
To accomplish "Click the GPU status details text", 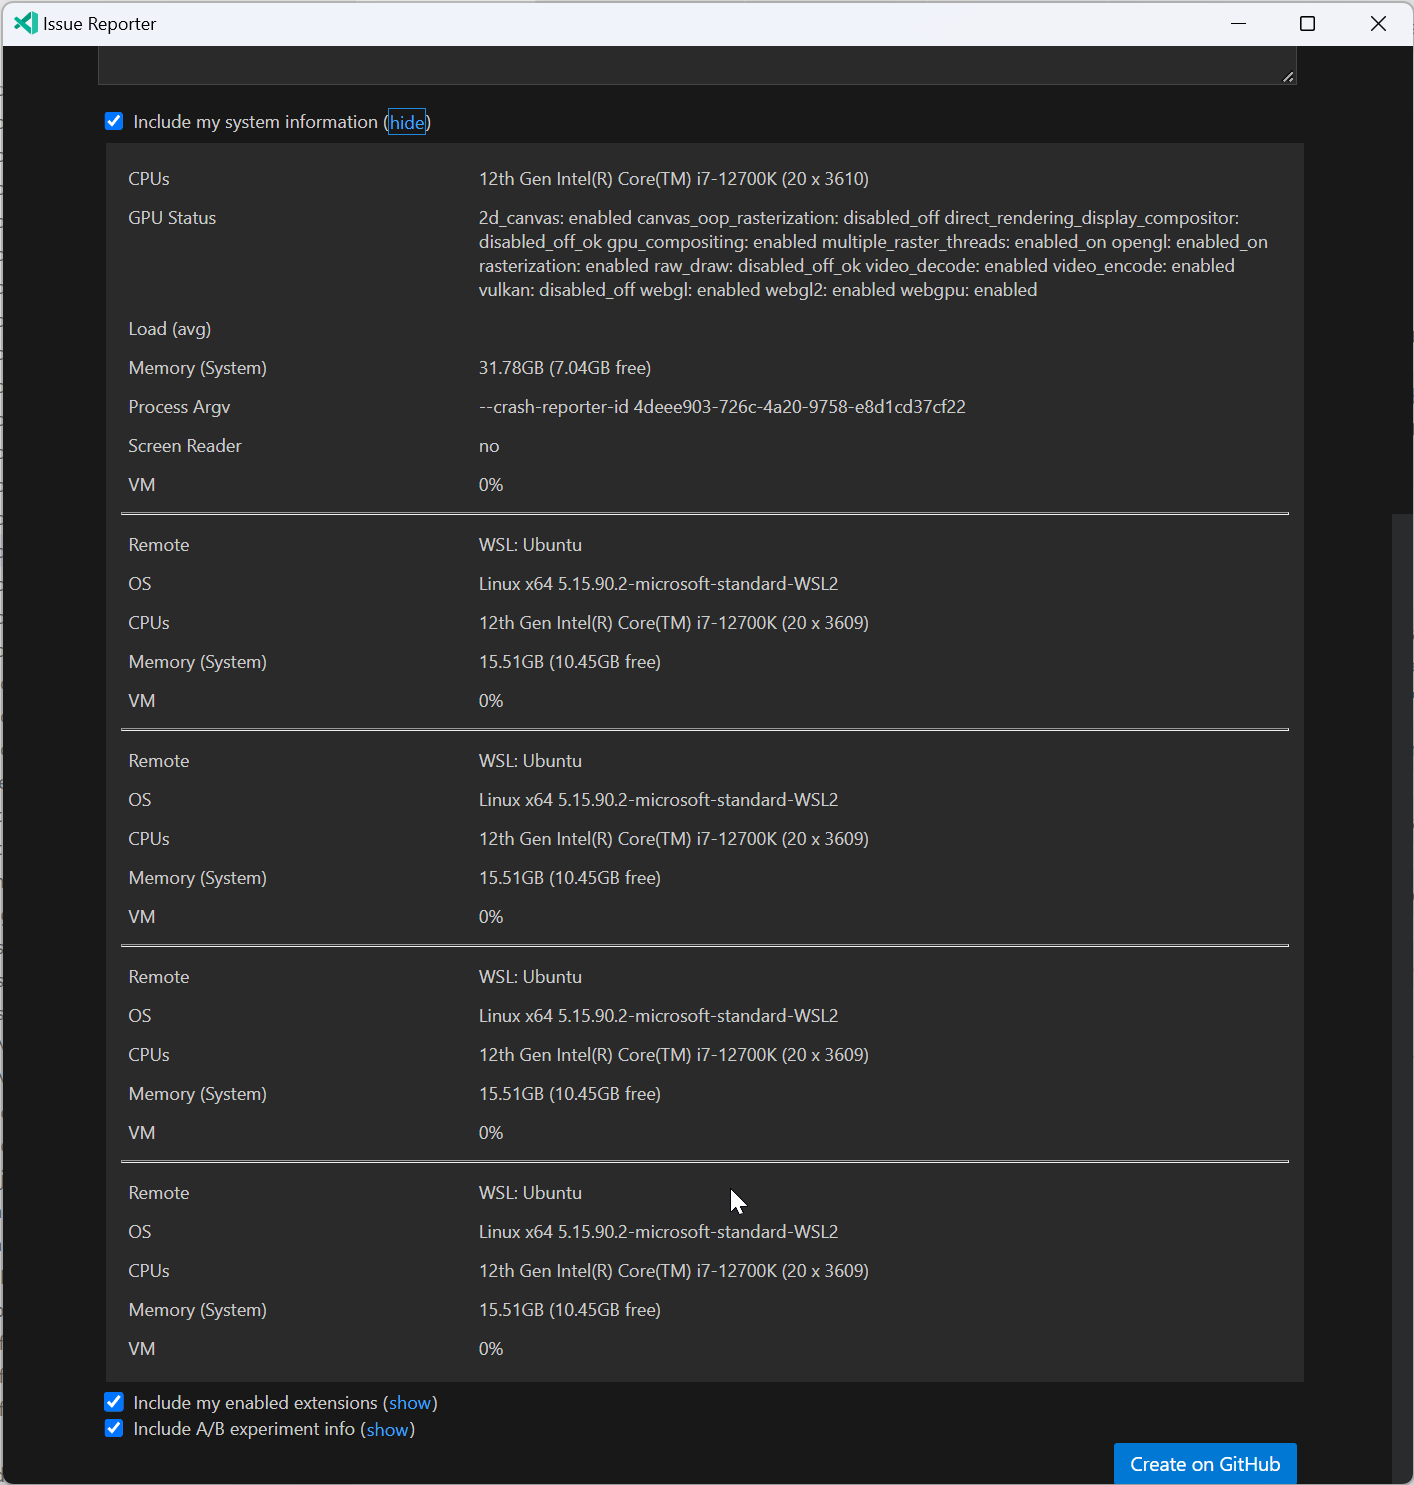I will 873,254.
